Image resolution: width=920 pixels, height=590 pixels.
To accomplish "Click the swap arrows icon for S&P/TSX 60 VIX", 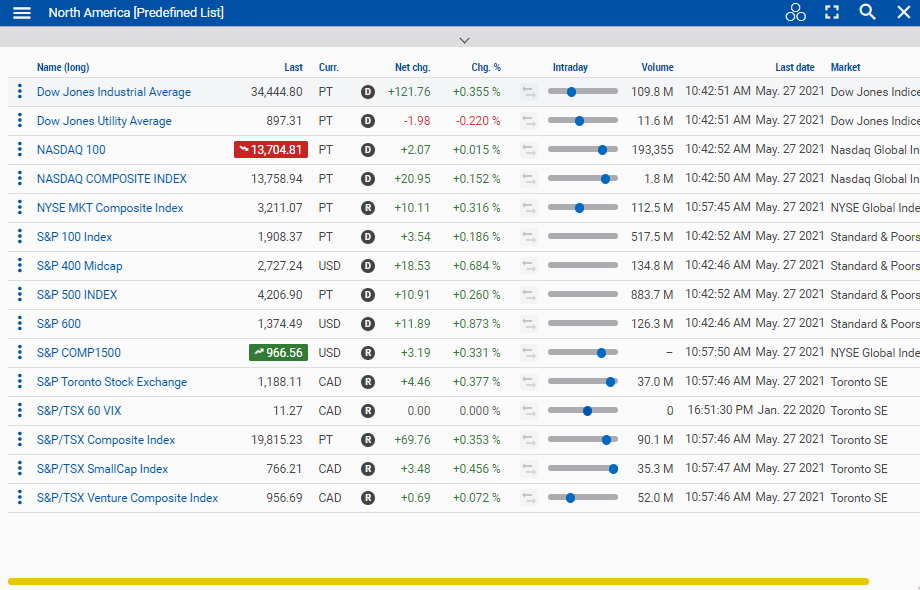I will click(529, 411).
